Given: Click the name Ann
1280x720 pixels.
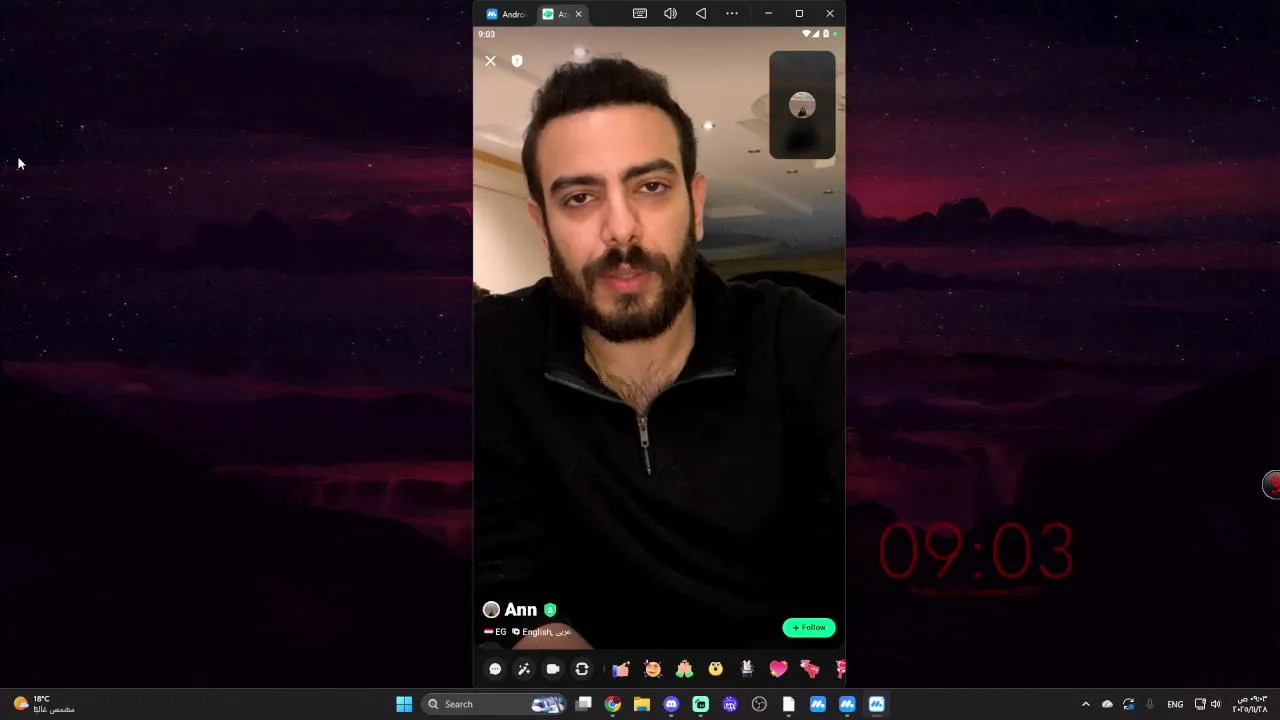Looking at the screenshot, I should point(521,610).
